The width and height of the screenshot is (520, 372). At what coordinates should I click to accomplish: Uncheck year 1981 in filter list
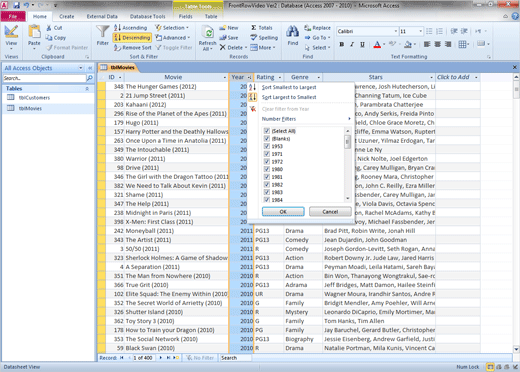pos(267,177)
